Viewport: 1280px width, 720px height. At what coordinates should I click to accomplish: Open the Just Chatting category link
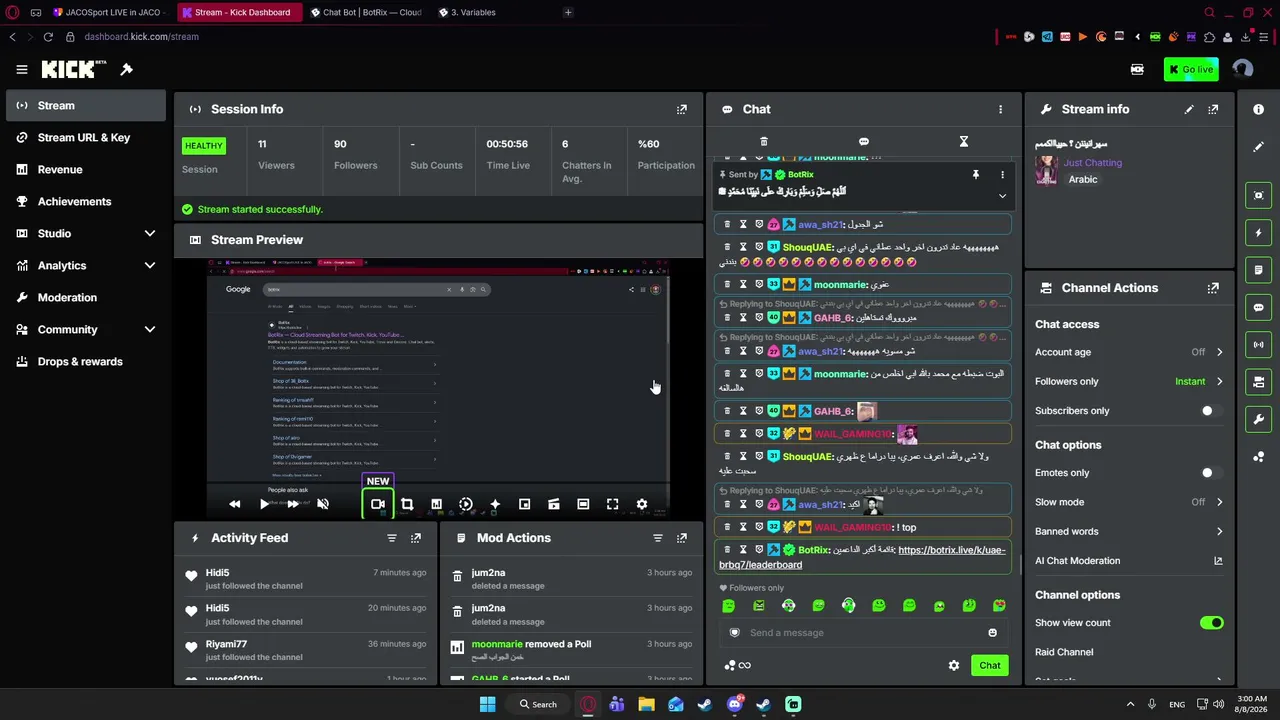[1093, 163]
